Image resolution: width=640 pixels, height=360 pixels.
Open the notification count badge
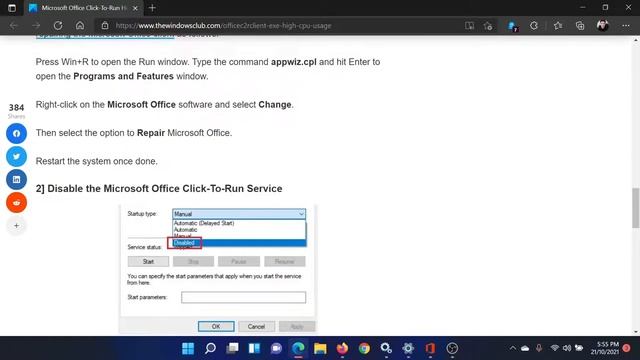tap(627, 348)
